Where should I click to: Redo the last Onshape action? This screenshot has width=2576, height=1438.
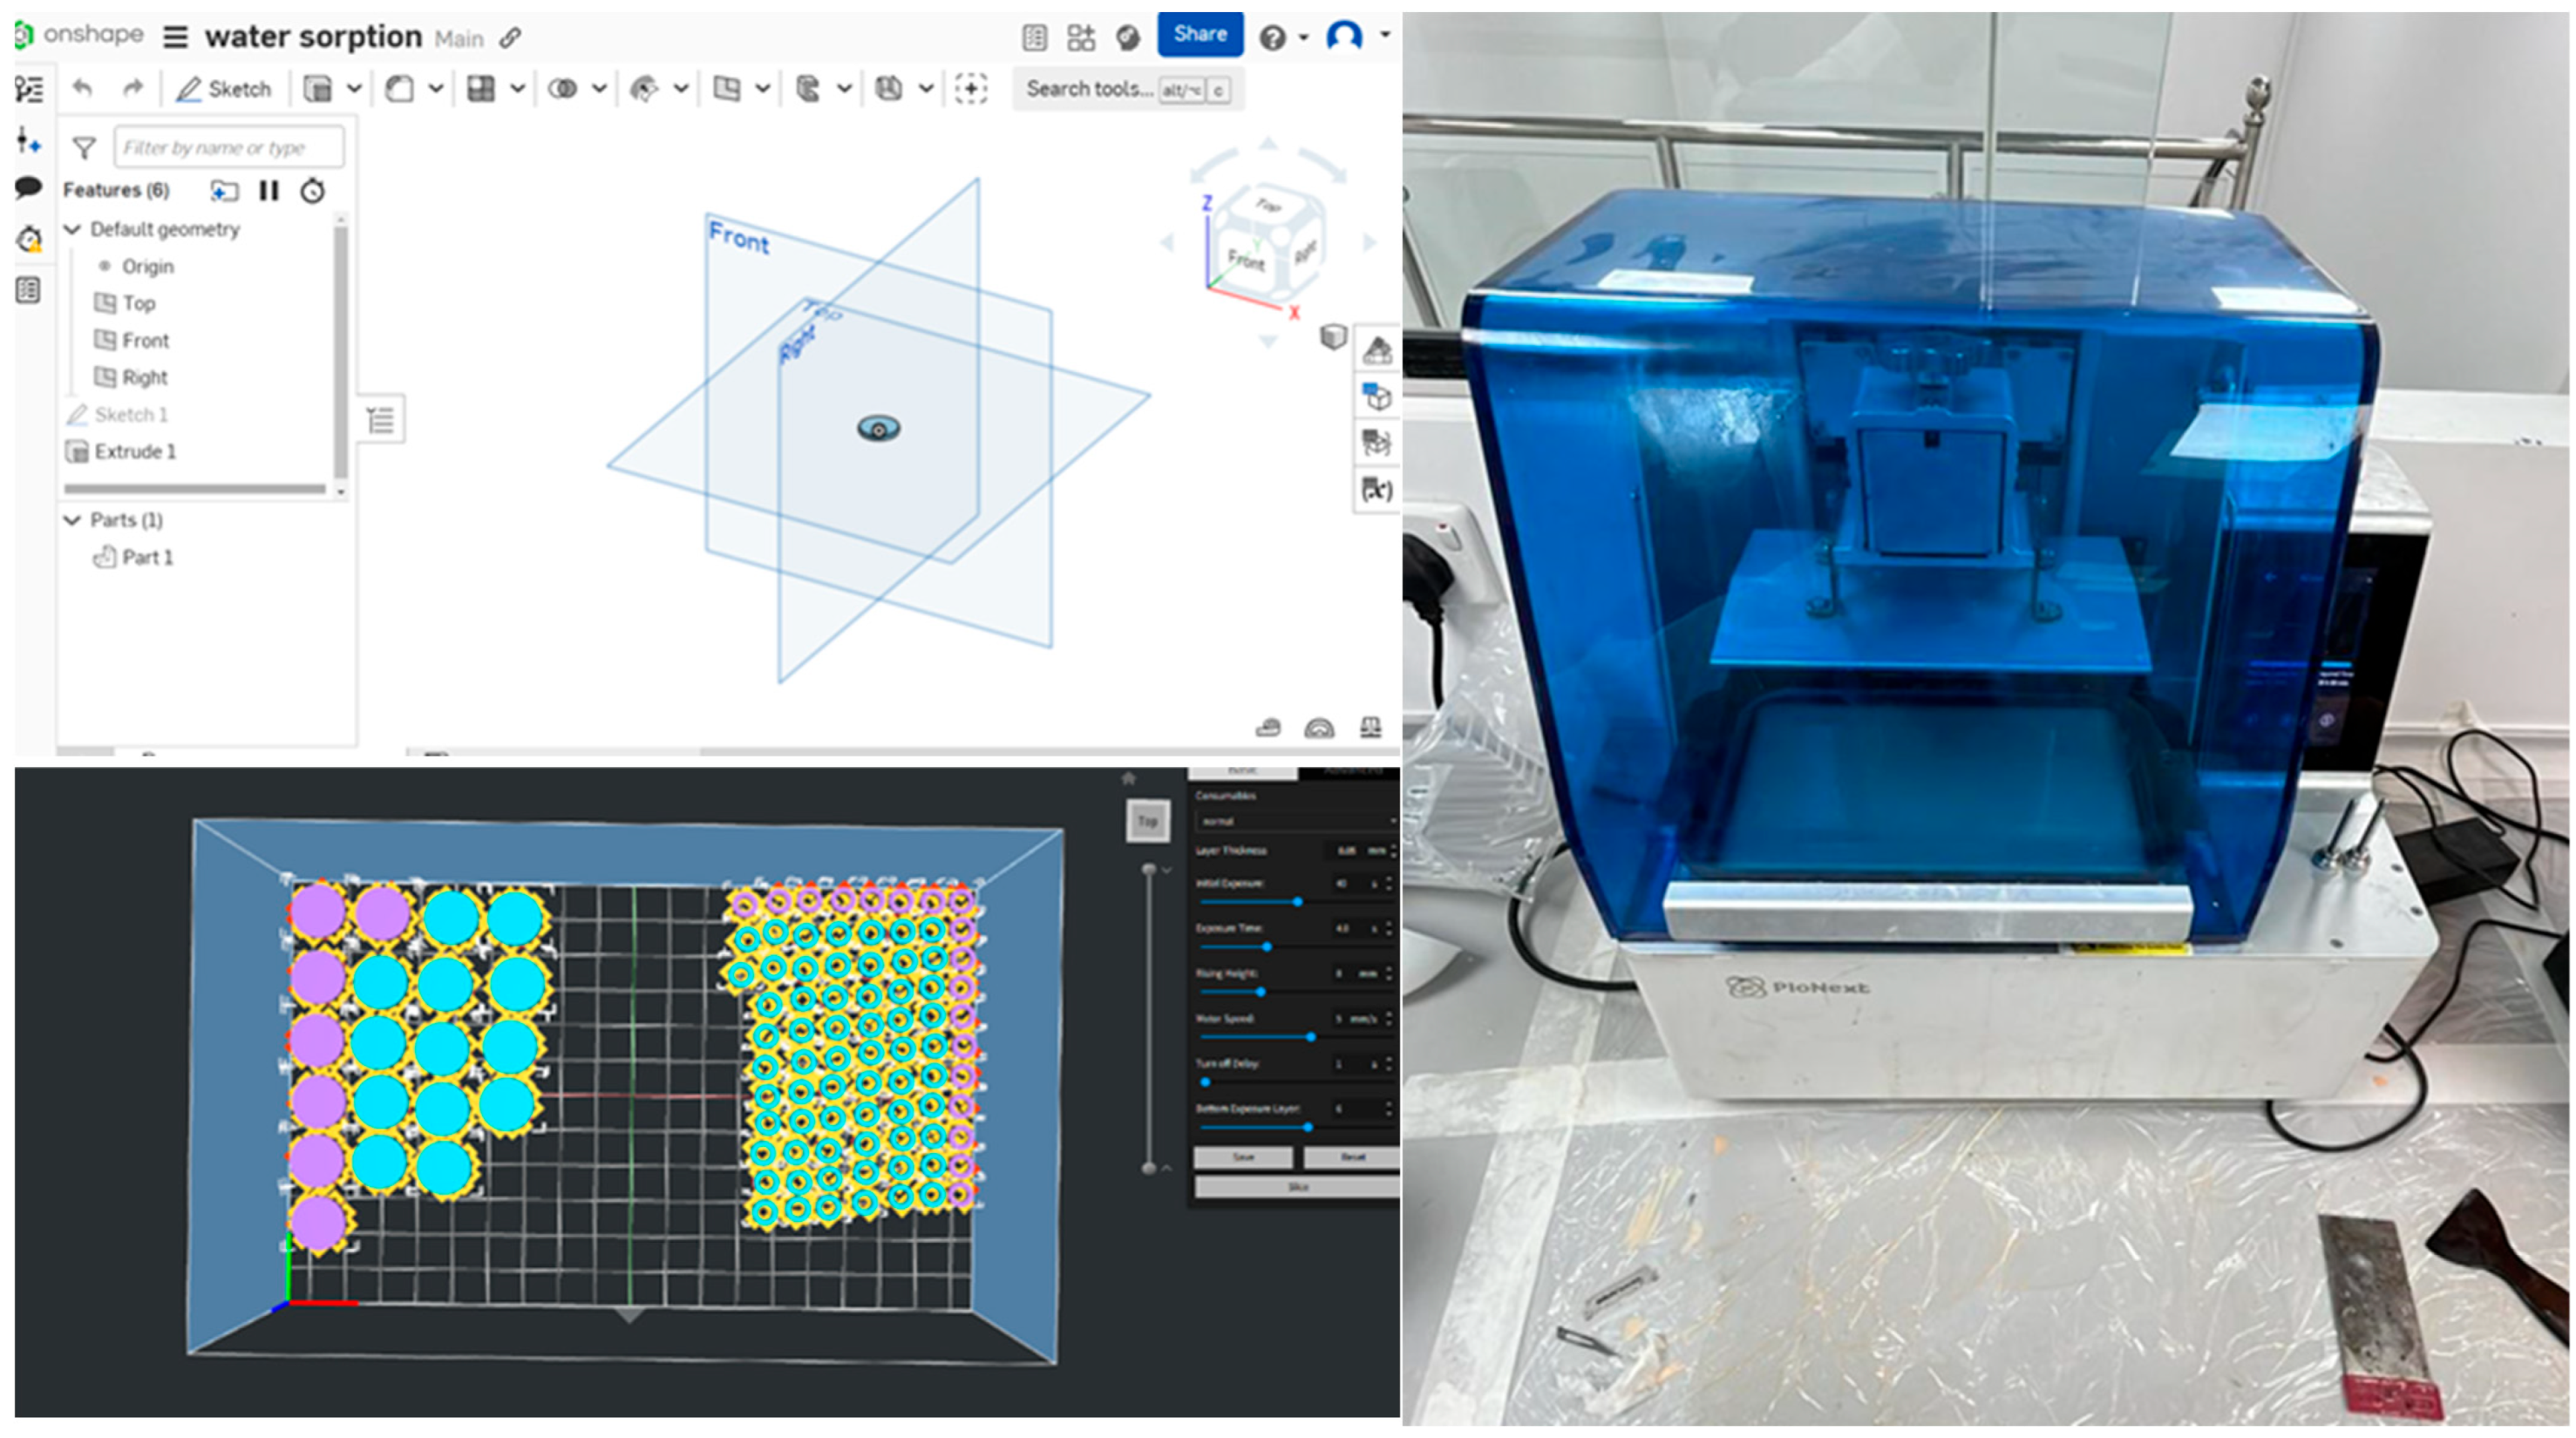132,89
